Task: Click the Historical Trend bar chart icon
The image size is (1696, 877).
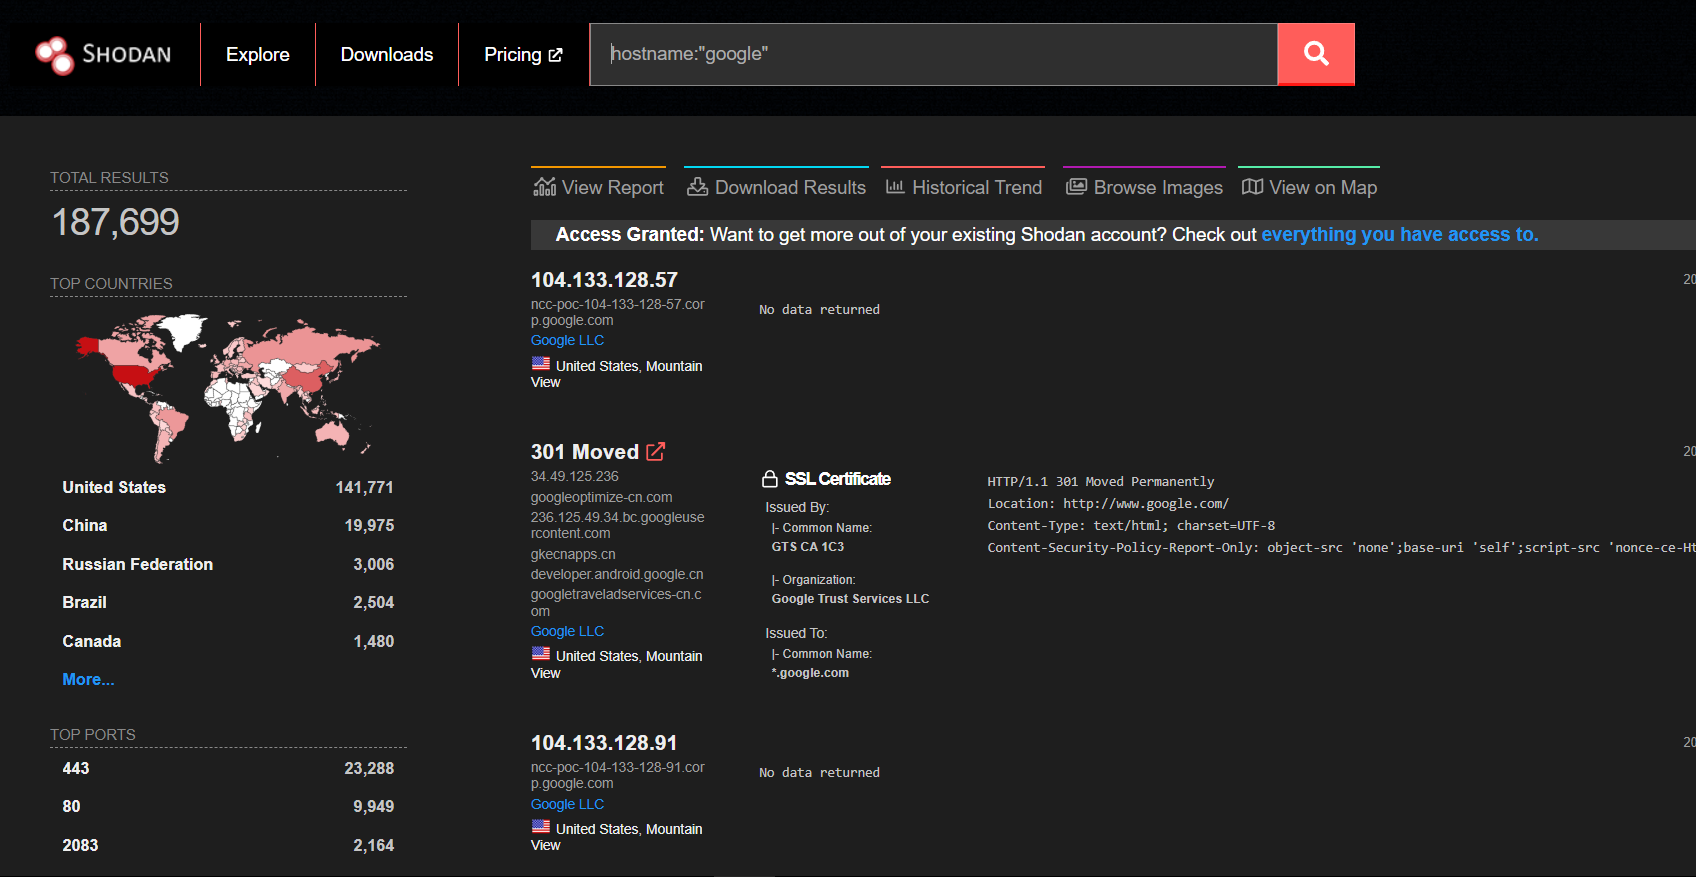Action: coord(895,187)
